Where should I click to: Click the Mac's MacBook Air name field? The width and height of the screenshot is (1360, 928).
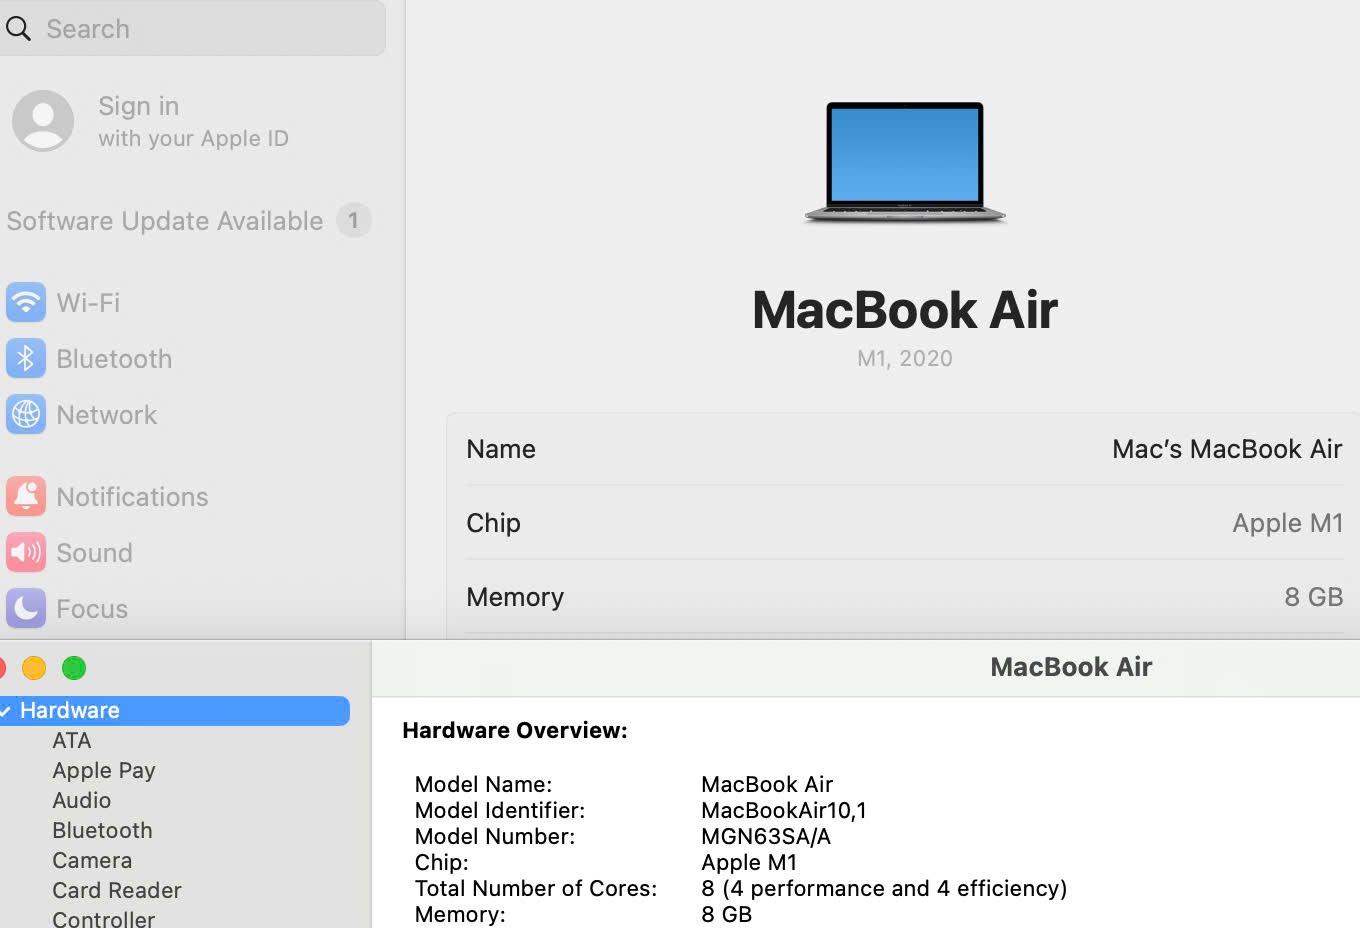(1226, 449)
